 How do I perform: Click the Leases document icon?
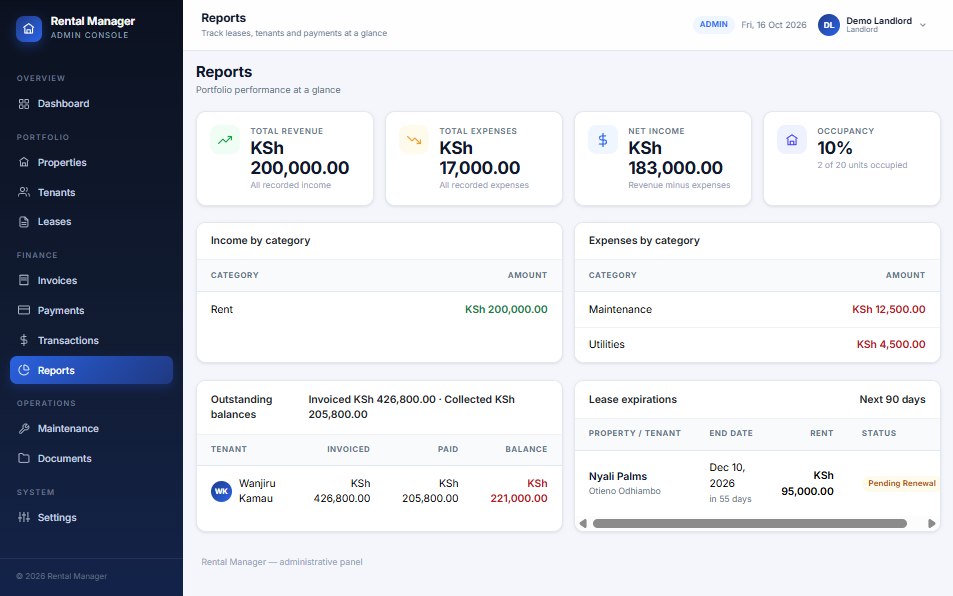24,222
